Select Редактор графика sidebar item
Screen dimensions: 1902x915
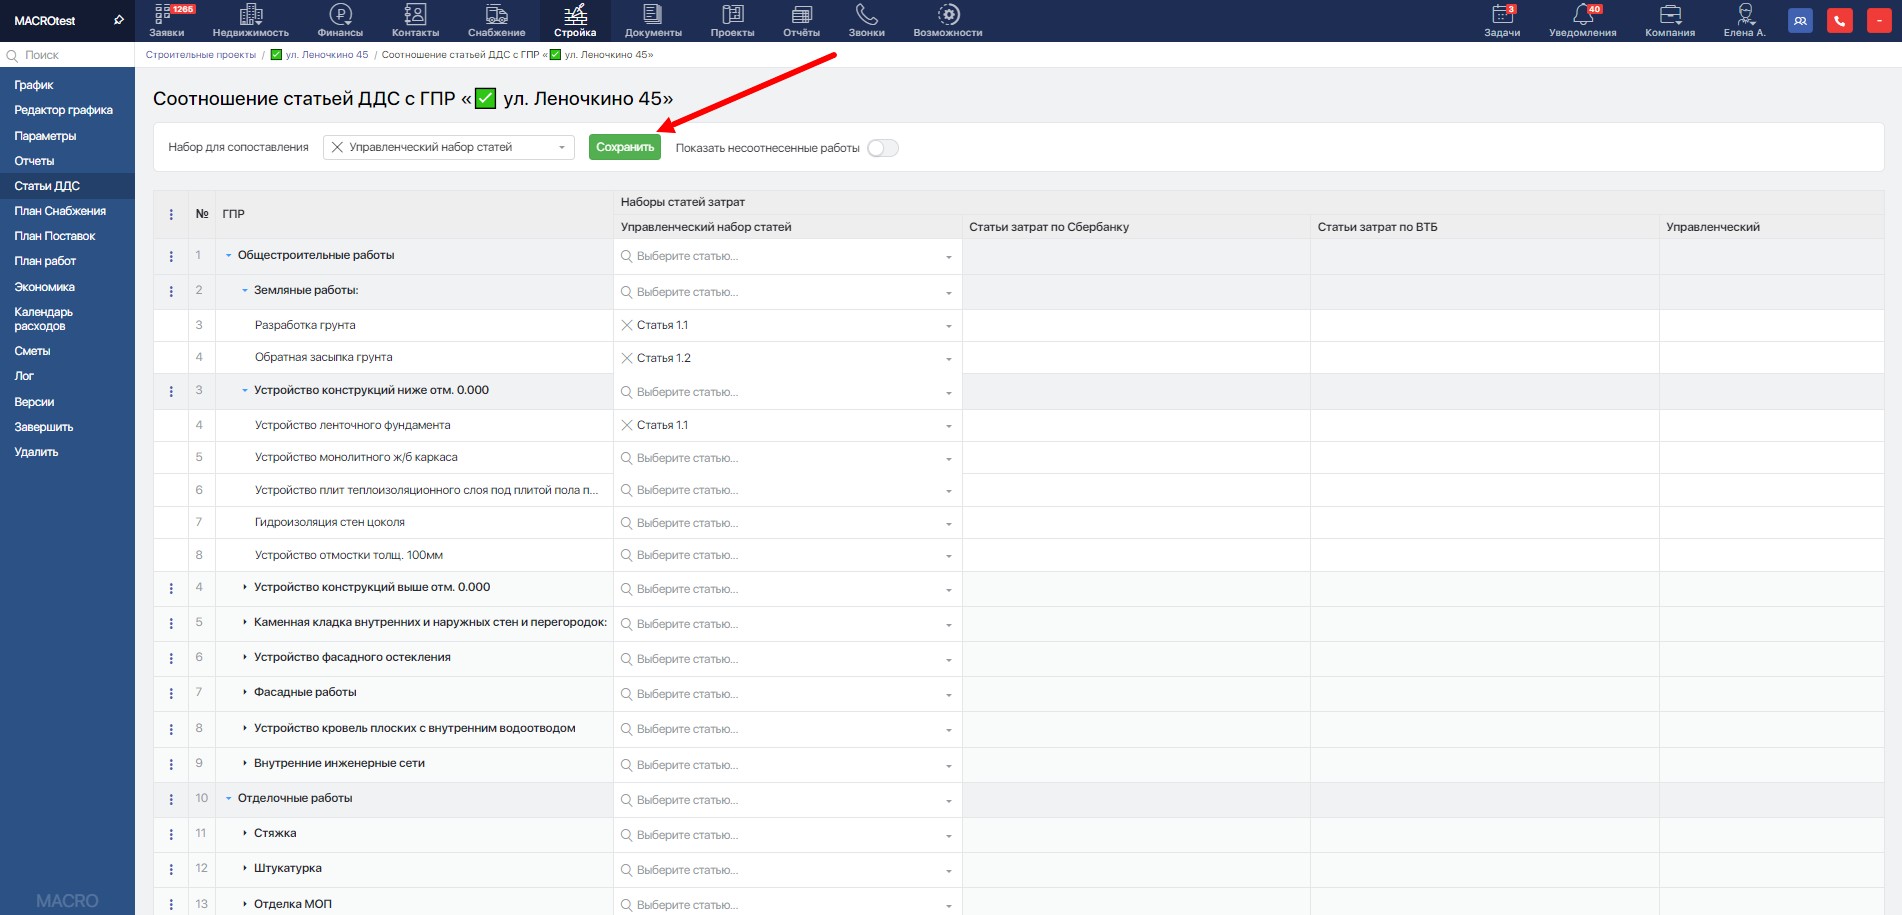[63, 110]
